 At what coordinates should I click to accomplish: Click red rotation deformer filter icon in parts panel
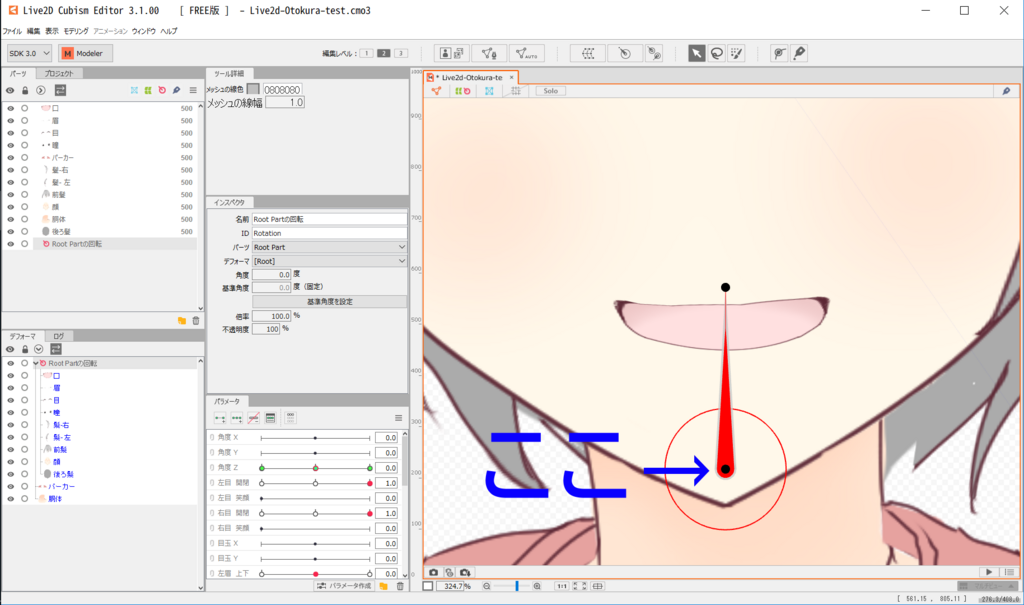coord(162,90)
